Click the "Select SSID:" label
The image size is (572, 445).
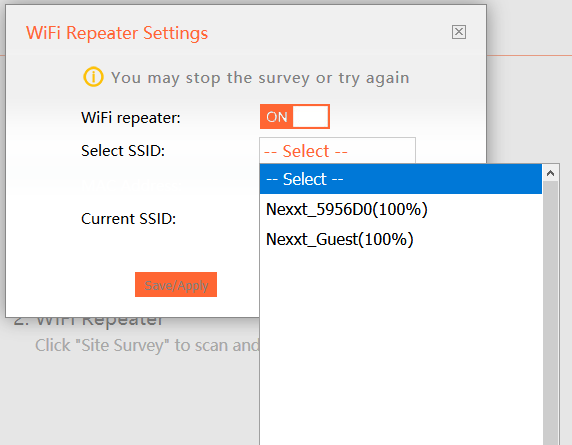click(x=123, y=151)
